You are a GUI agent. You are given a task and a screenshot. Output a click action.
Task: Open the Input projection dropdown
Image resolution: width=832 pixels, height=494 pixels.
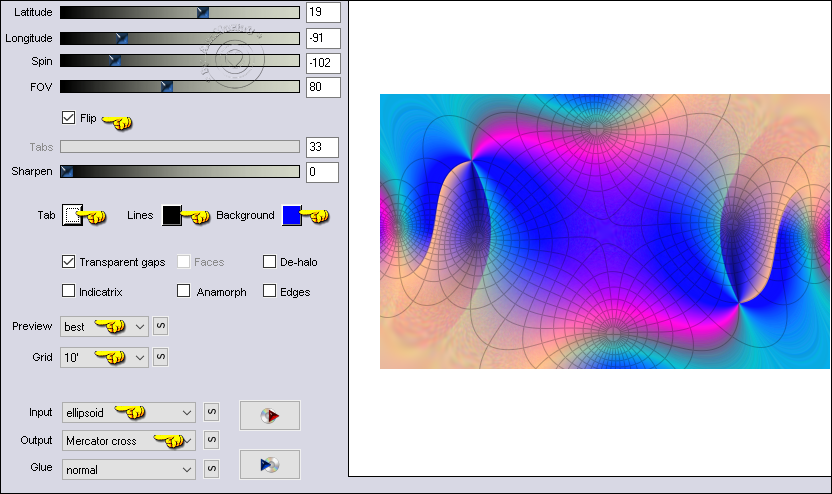[186, 411]
